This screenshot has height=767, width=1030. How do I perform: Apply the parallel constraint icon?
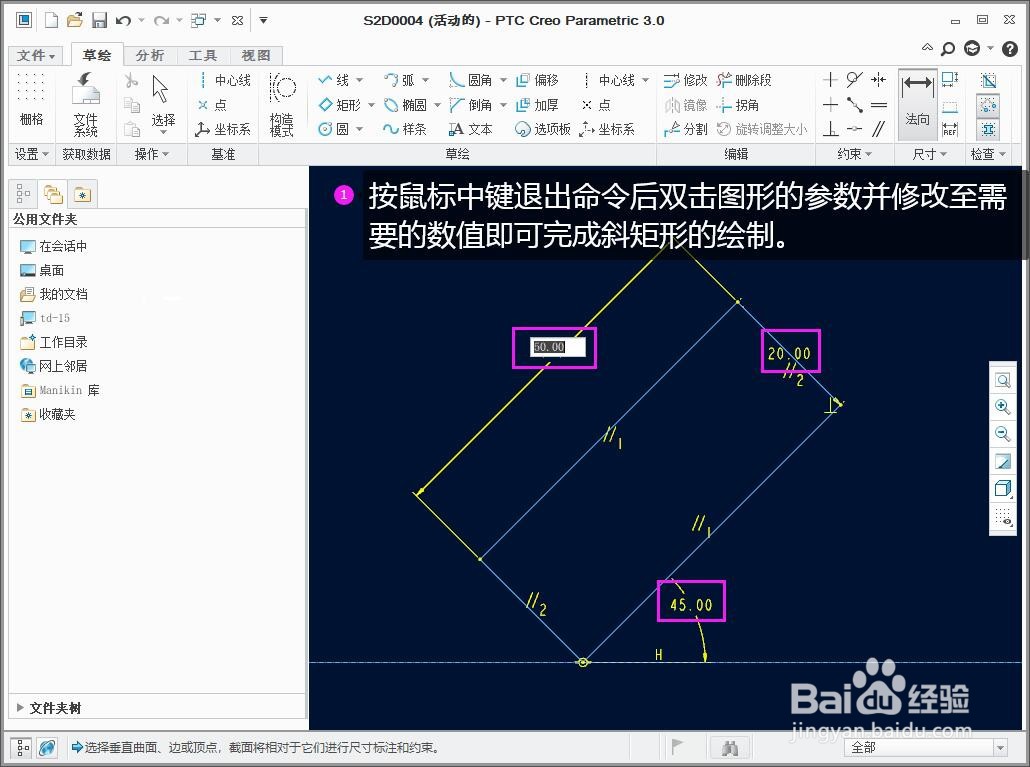(x=878, y=129)
